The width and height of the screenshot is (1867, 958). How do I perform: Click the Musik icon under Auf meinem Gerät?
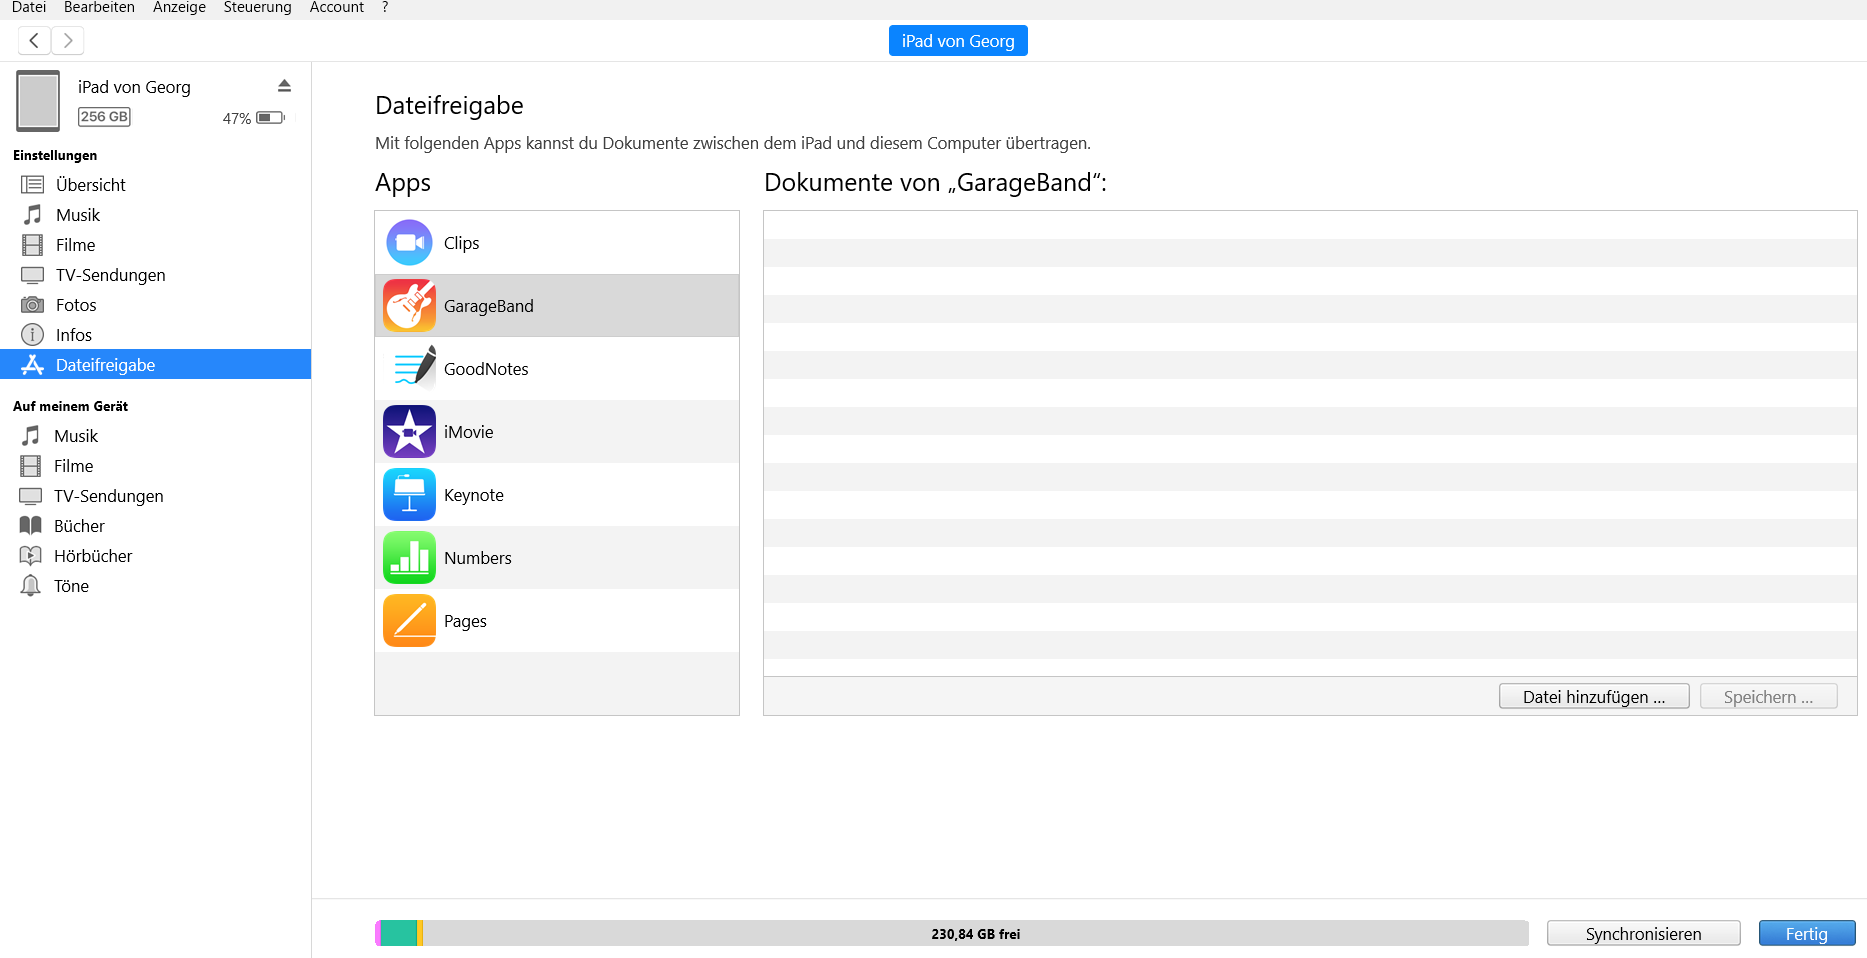31,436
